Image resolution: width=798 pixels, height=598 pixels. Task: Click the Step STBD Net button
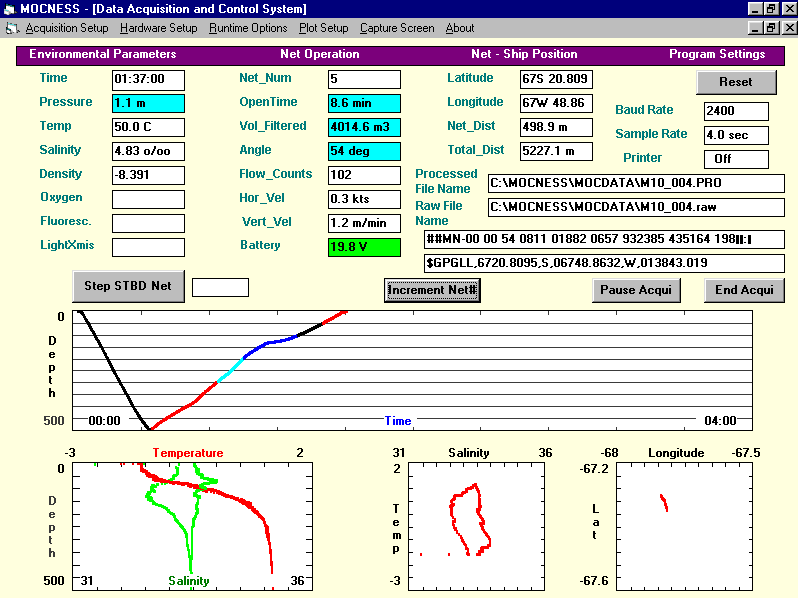pyautogui.click(x=128, y=286)
